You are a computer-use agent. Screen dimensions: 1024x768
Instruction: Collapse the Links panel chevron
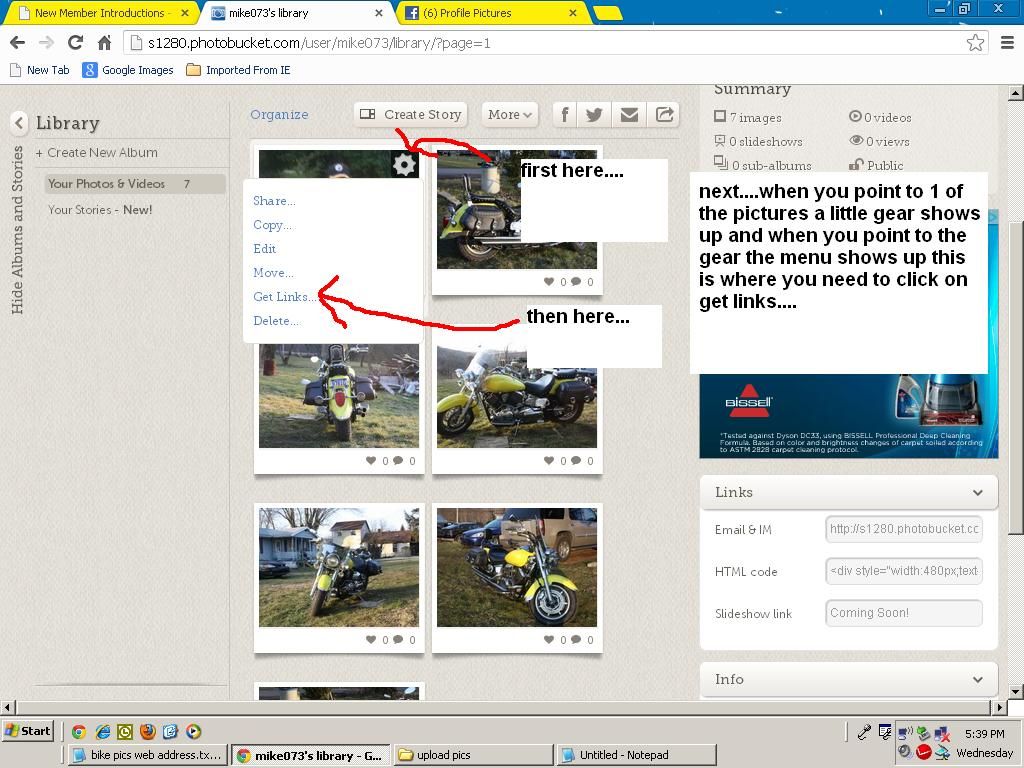pyautogui.click(x=977, y=492)
